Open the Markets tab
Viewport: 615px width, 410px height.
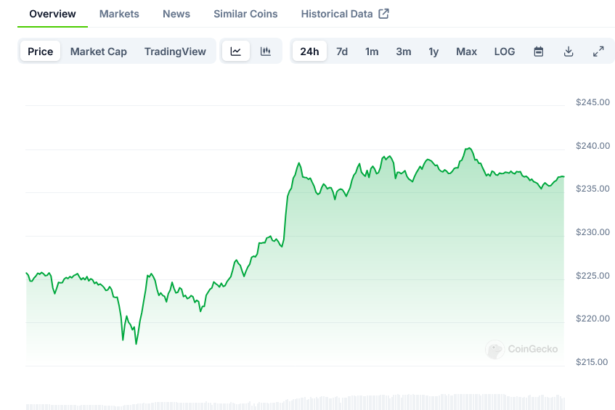click(119, 14)
